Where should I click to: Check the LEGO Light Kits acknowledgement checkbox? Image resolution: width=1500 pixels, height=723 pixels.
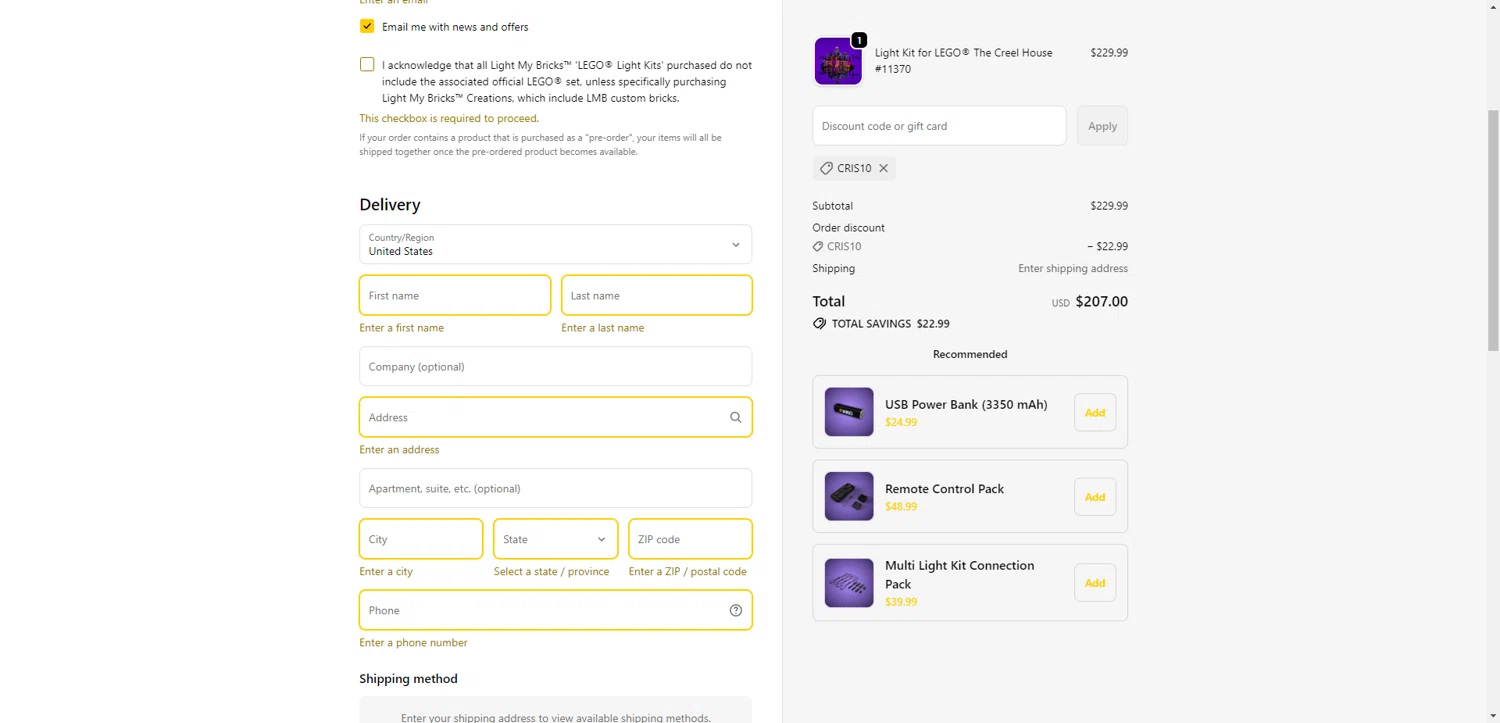(x=367, y=65)
